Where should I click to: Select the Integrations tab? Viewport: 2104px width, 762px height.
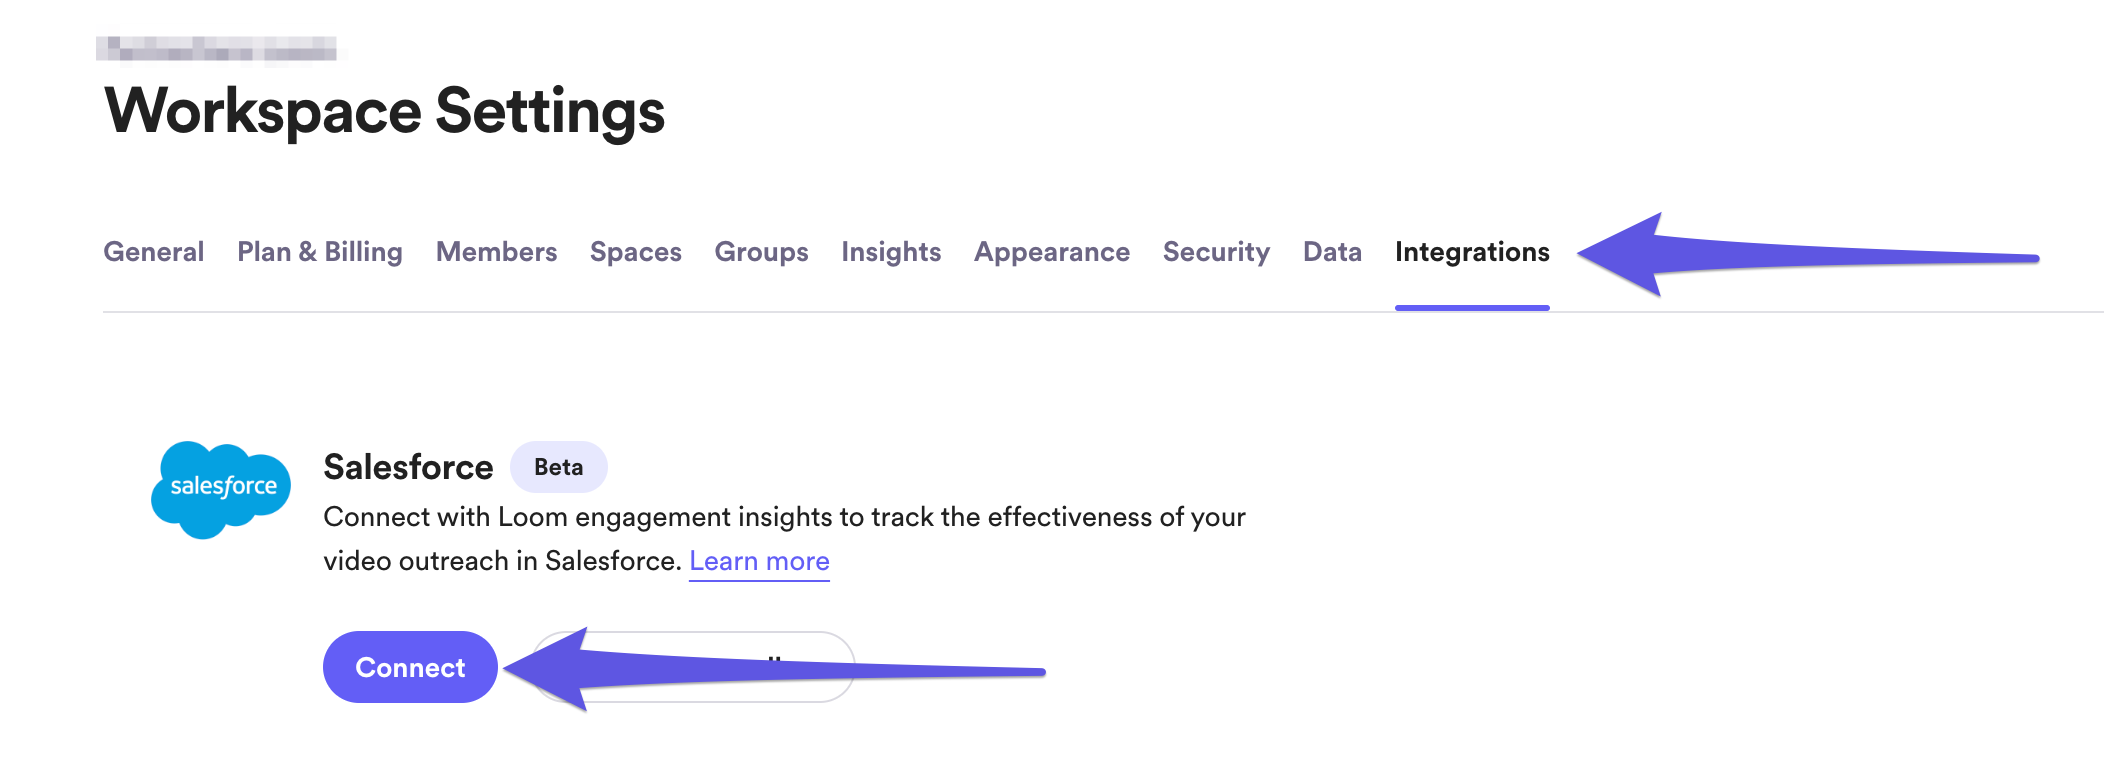coord(1472,252)
